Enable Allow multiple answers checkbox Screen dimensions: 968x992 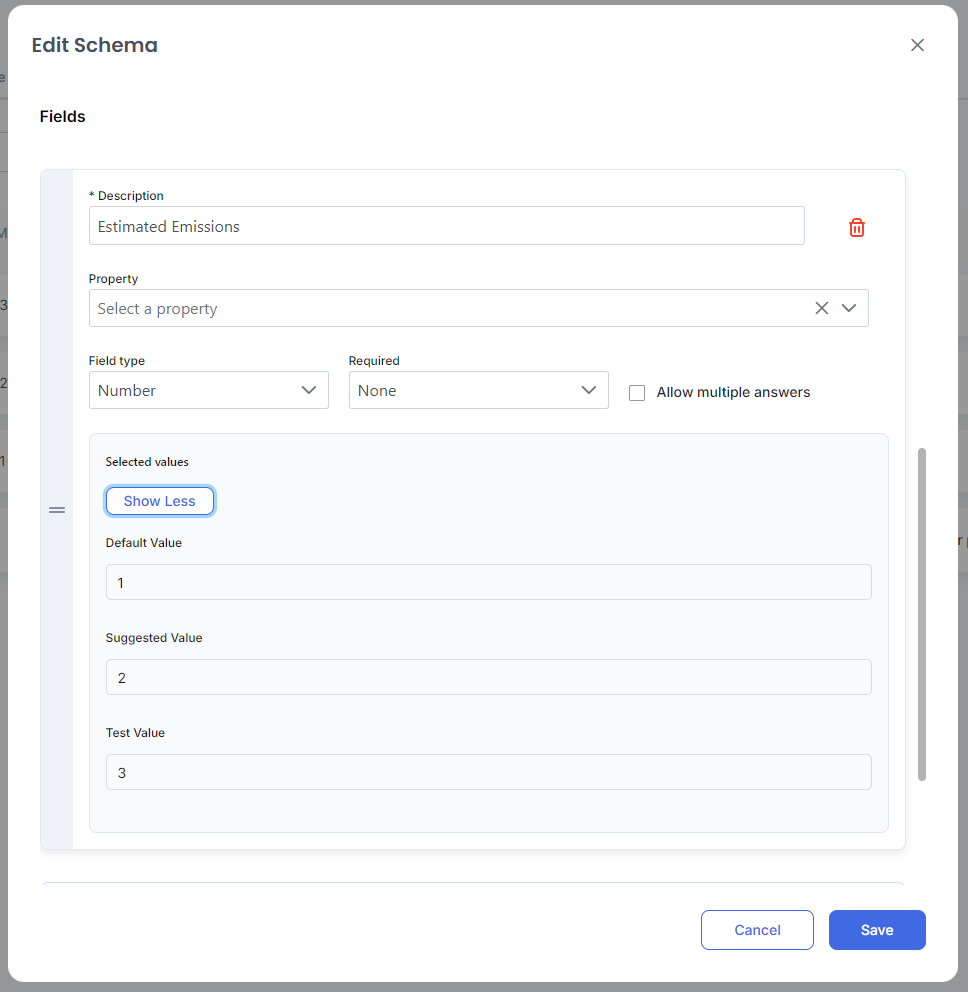point(637,393)
